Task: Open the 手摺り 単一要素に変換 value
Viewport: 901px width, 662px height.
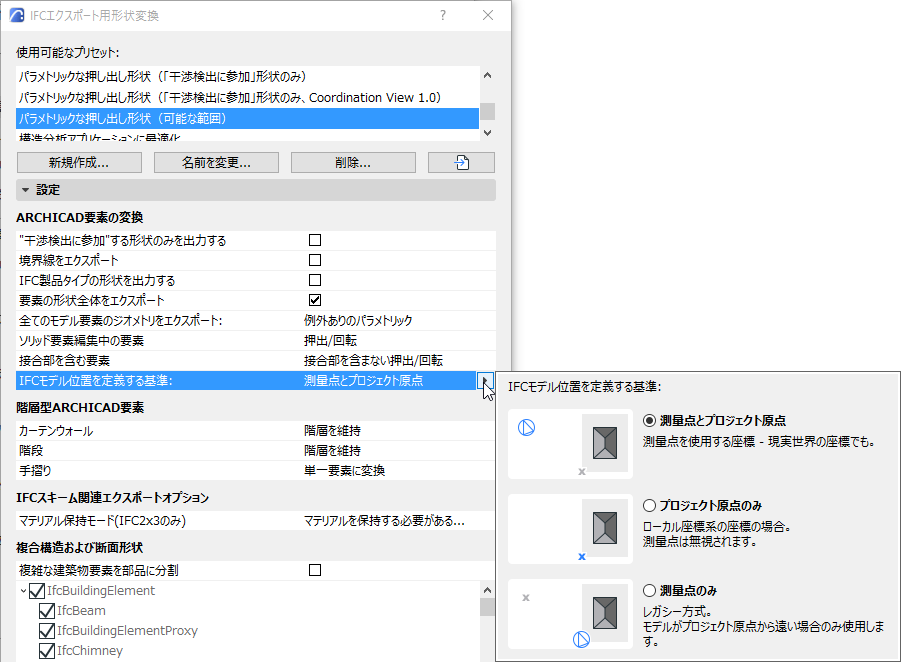Action: pyautogui.click(x=344, y=471)
